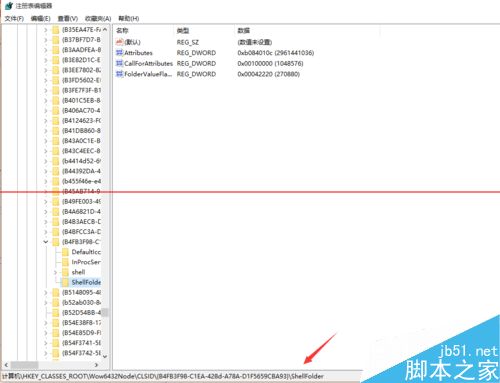
Task: Click the tree pane scroll-right arrow
Action: (x=97, y=365)
